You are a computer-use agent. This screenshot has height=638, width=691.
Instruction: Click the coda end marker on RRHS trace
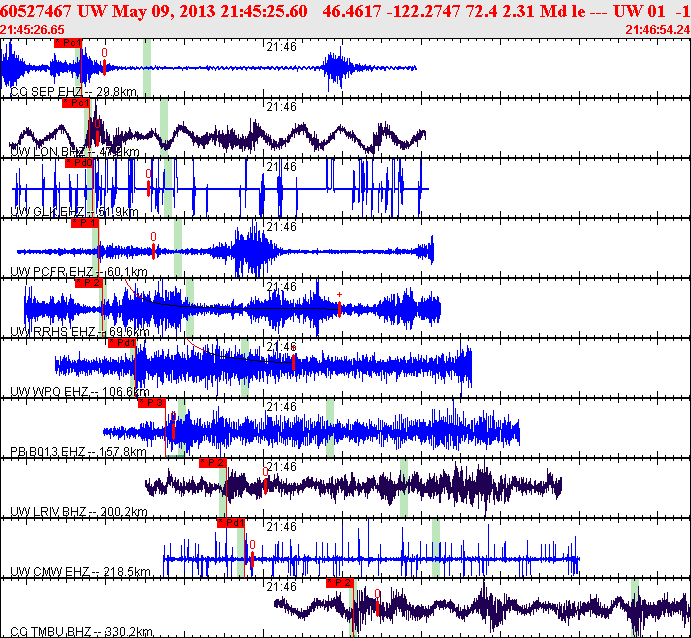(339, 309)
